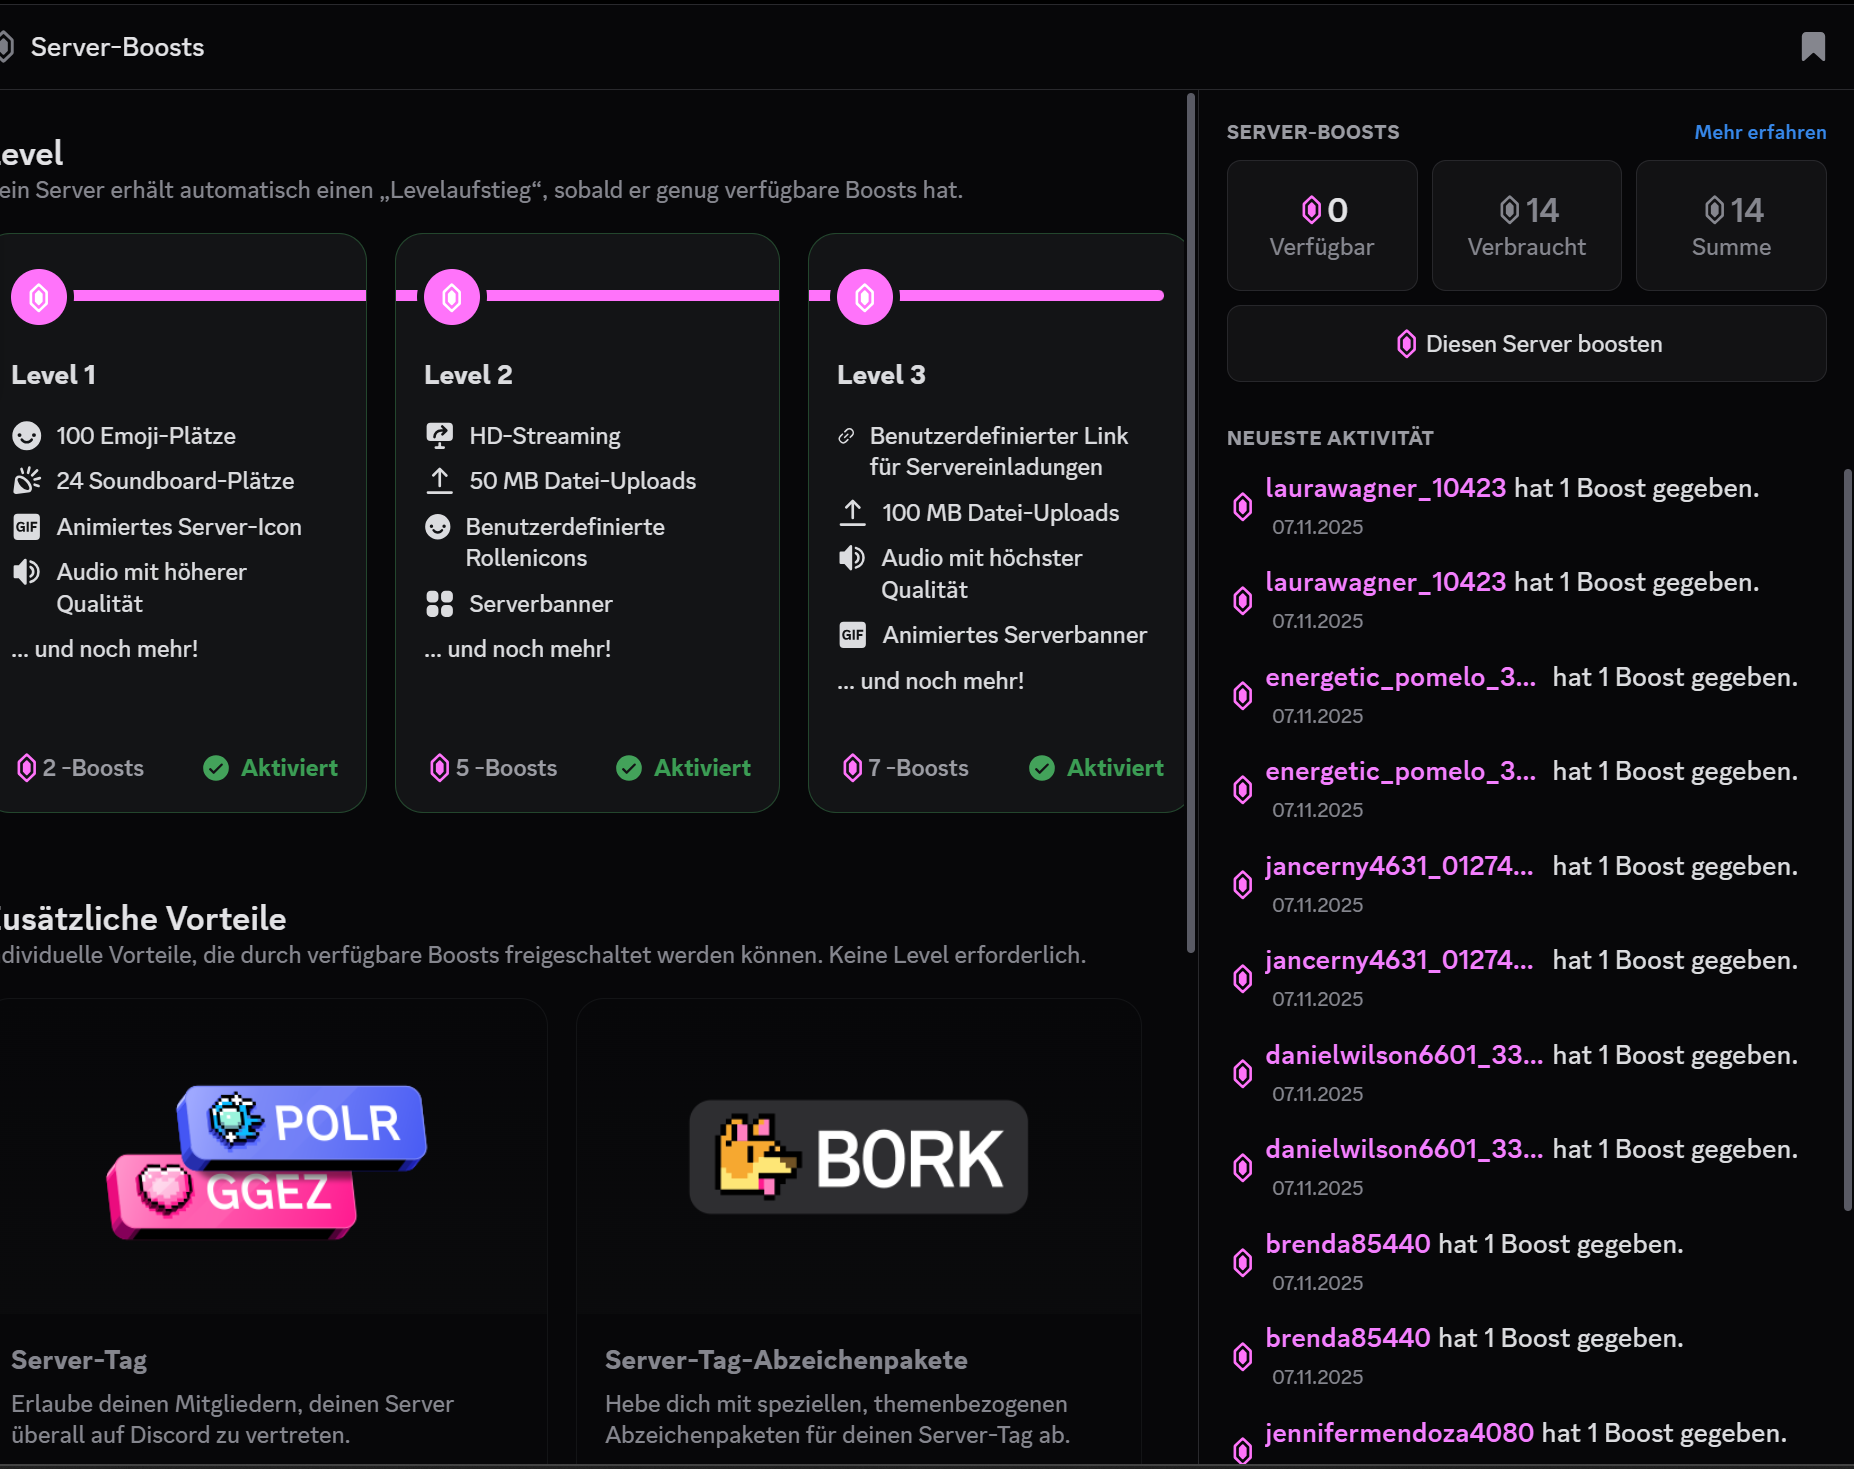This screenshot has width=1854, height=1469.
Task: Click the Verfügbar boost count card
Action: click(x=1321, y=226)
